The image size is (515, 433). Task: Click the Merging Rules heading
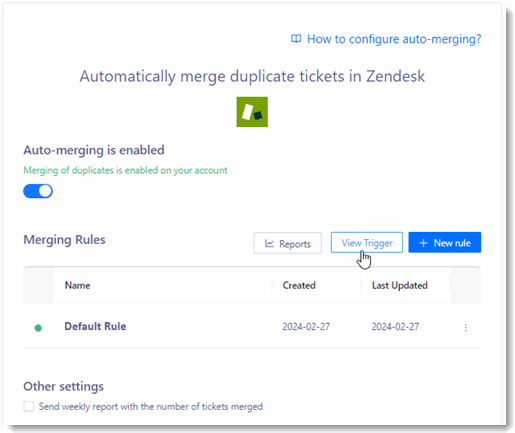[64, 239]
